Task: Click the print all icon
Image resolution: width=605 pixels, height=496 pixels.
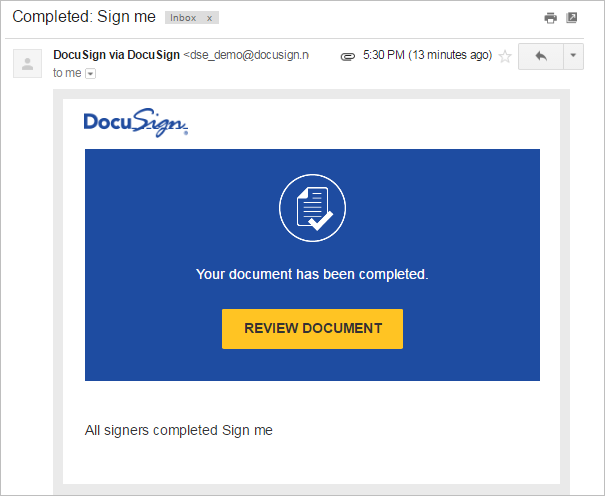Action: (x=550, y=18)
